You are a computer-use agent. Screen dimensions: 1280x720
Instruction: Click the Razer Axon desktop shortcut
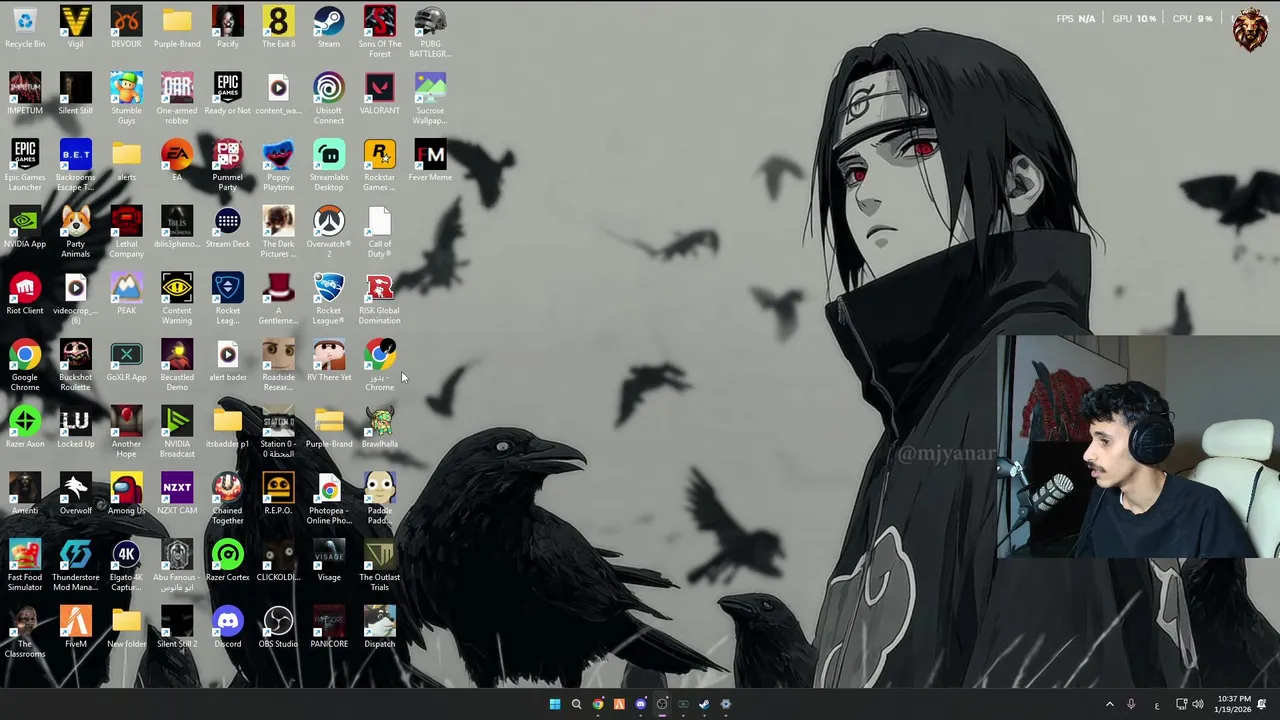[x=25, y=428]
